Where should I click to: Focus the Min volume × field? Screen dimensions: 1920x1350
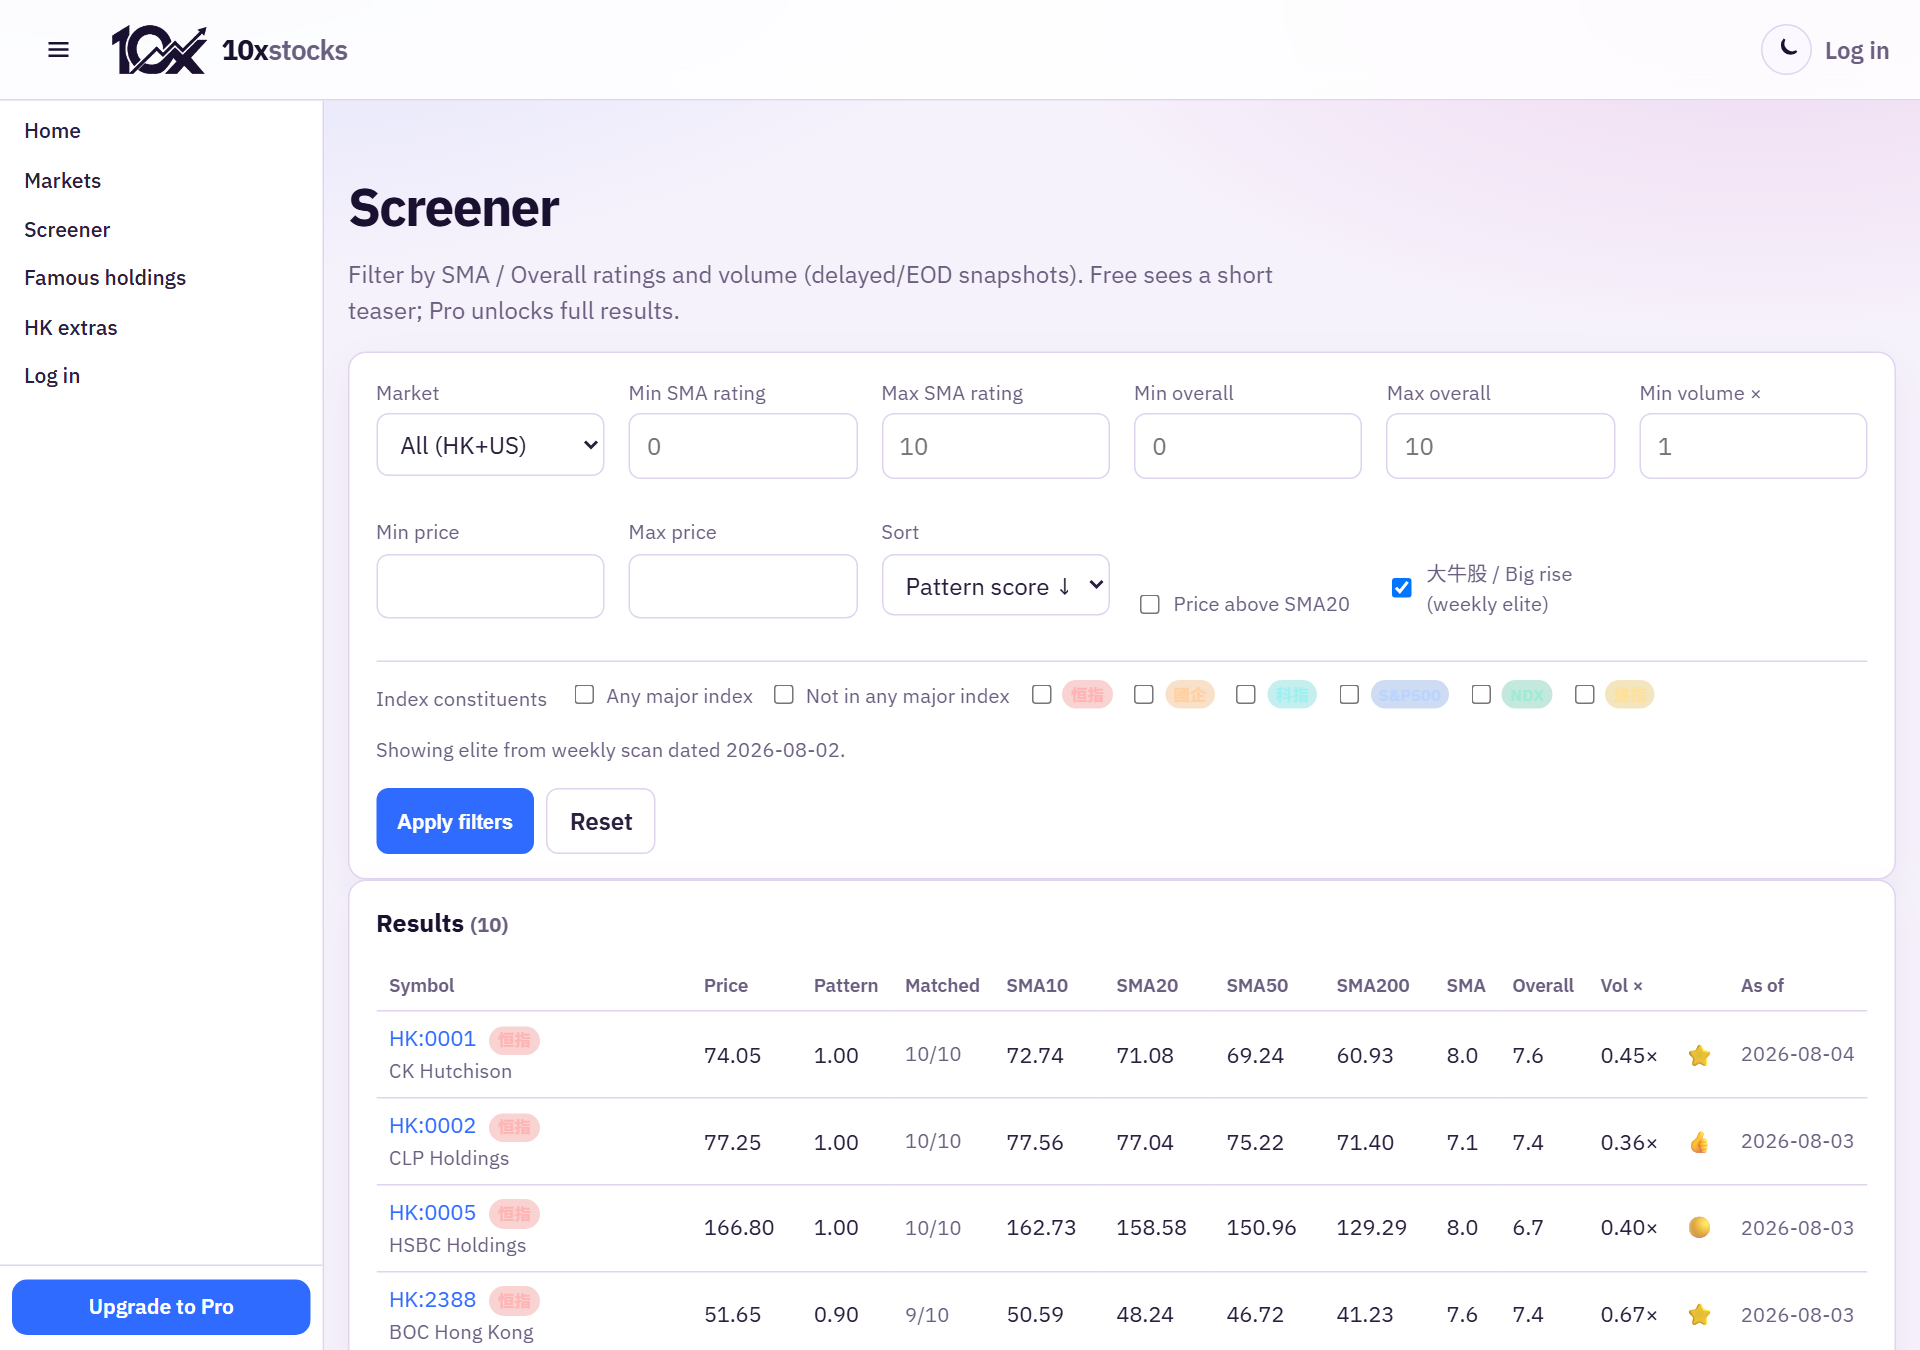1753,446
